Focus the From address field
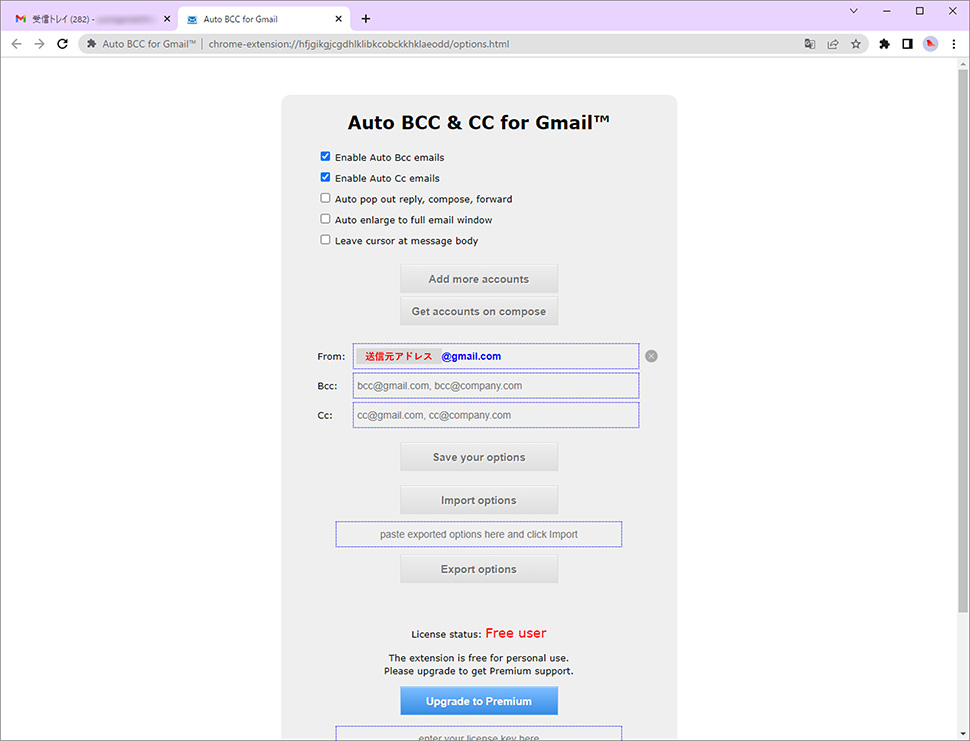Screen dimensions: 970x741 tap(496, 356)
